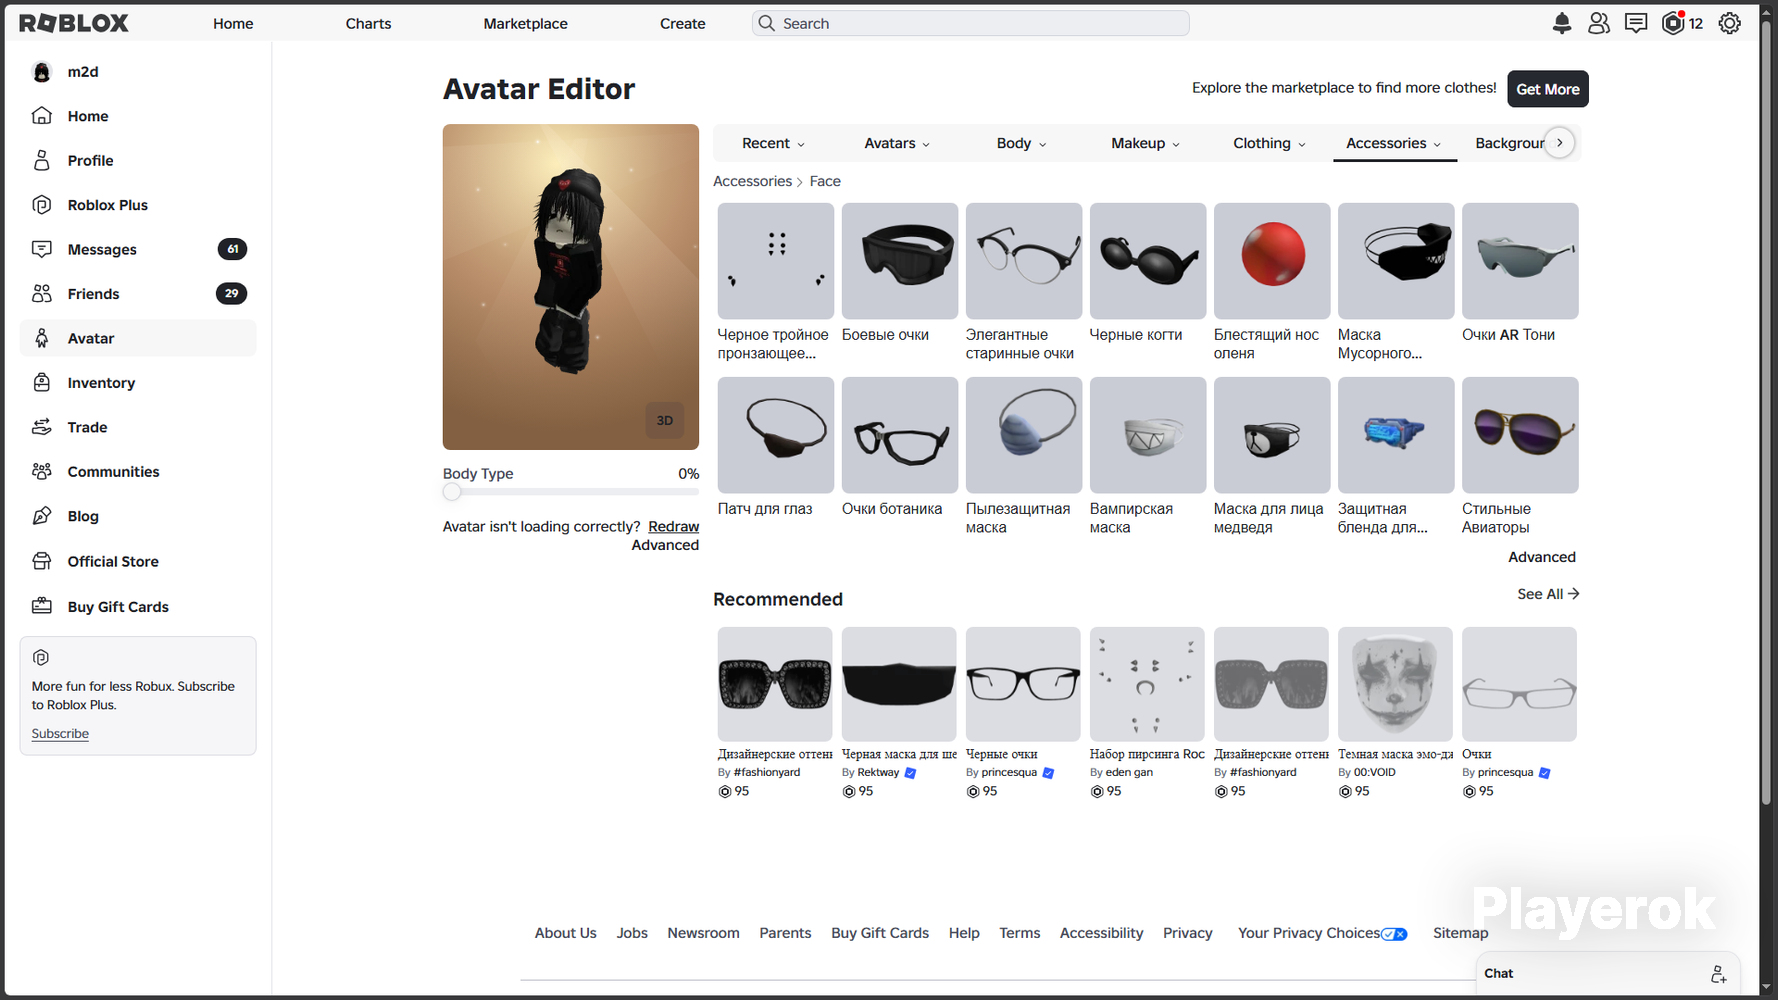Screen dimensions: 1778x1000
Task: Click the Blog icon in sidebar
Action: (x=42, y=516)
